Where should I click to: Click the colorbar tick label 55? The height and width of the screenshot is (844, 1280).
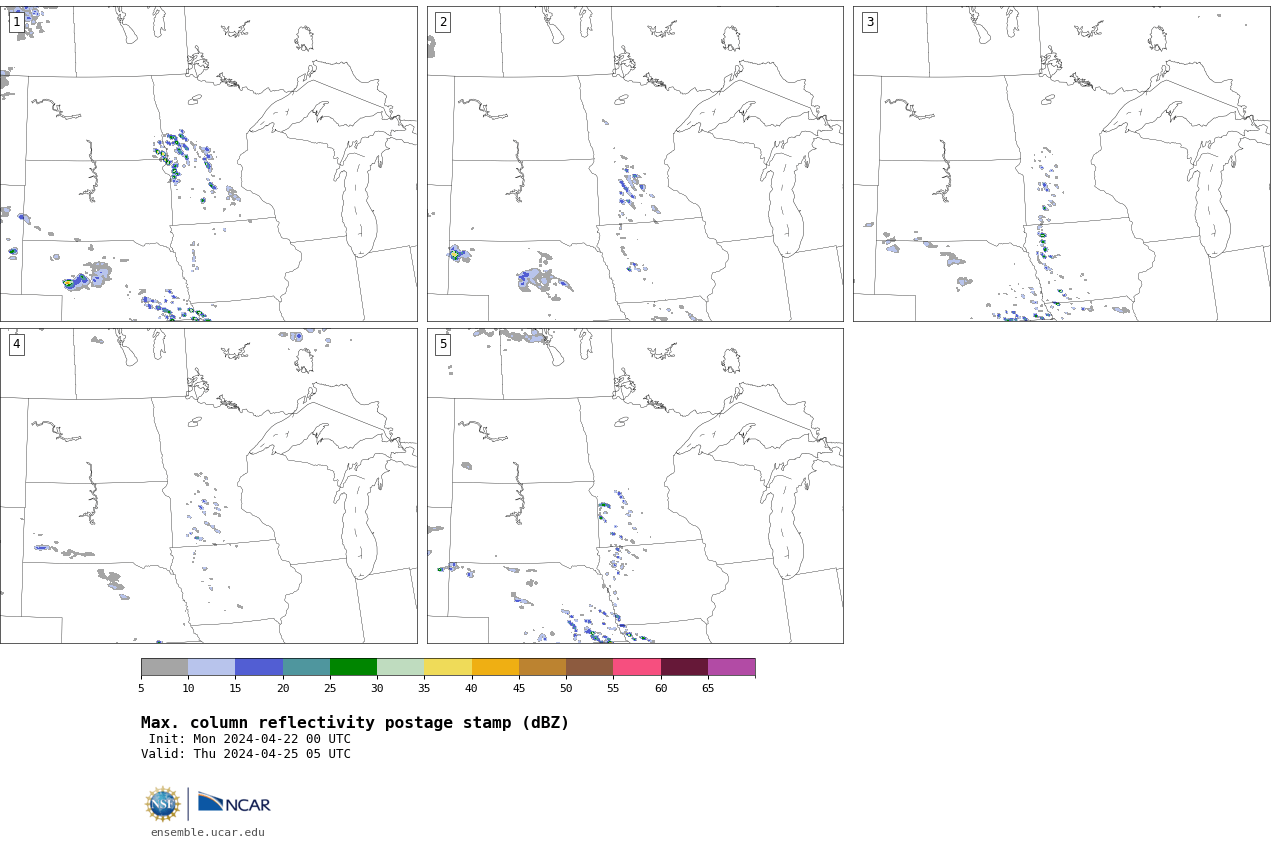613,688
